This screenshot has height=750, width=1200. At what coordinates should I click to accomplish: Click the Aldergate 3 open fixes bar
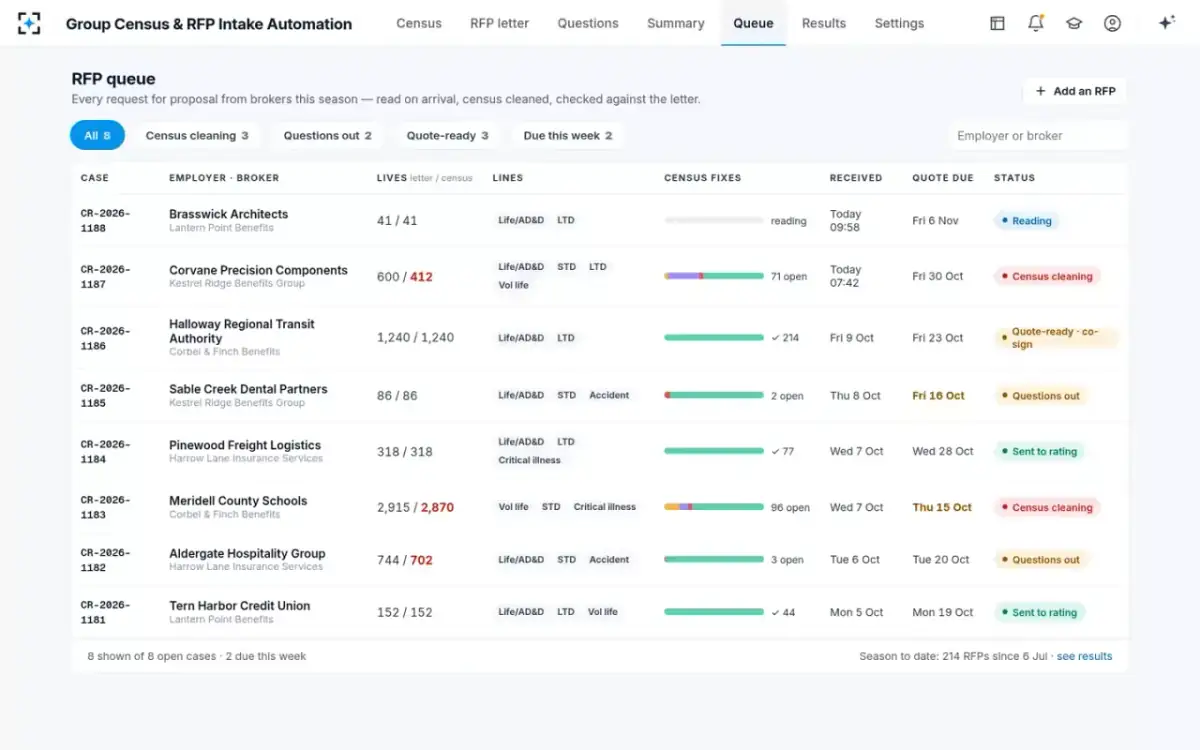(714, 560)
